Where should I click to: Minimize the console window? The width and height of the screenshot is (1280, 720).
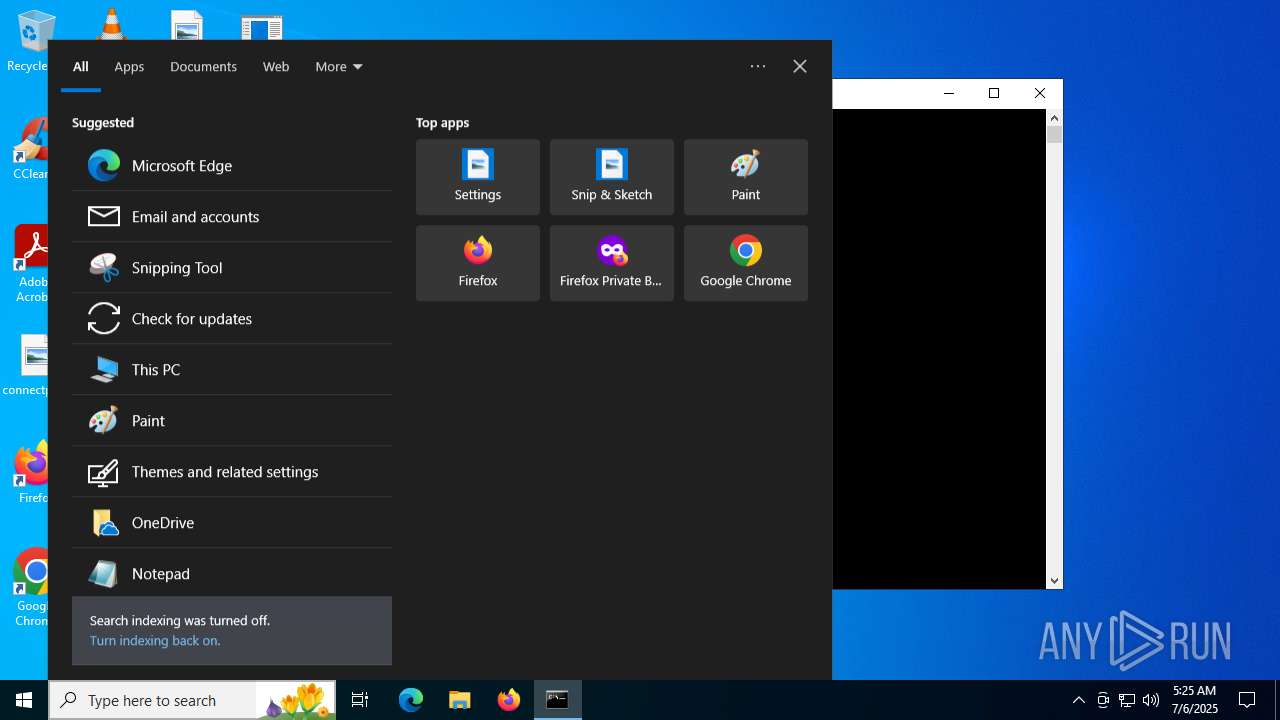(949, 93)
